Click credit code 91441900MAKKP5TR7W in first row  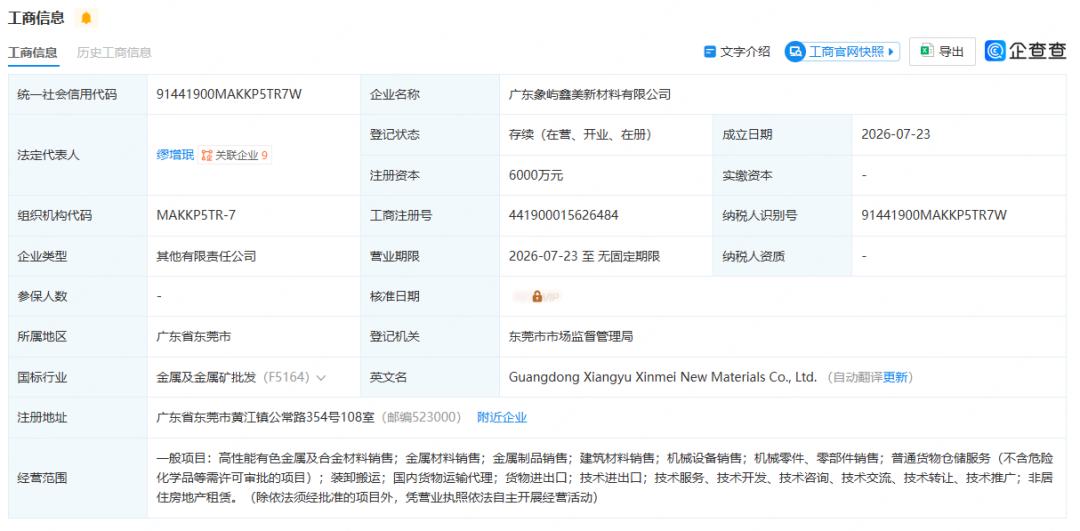pyautogui.click(x=229, y=95)
